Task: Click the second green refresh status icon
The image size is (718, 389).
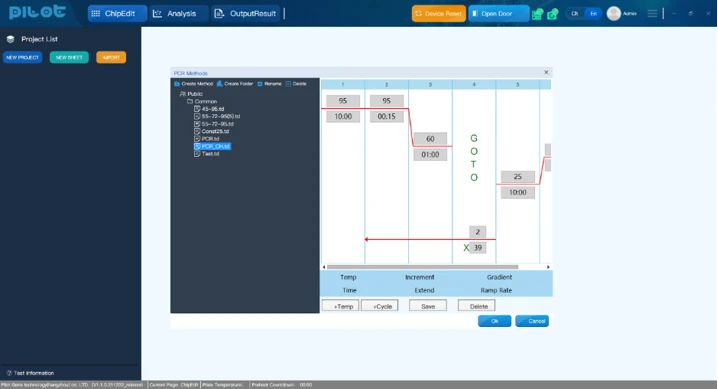Action: tap(553, 14)
